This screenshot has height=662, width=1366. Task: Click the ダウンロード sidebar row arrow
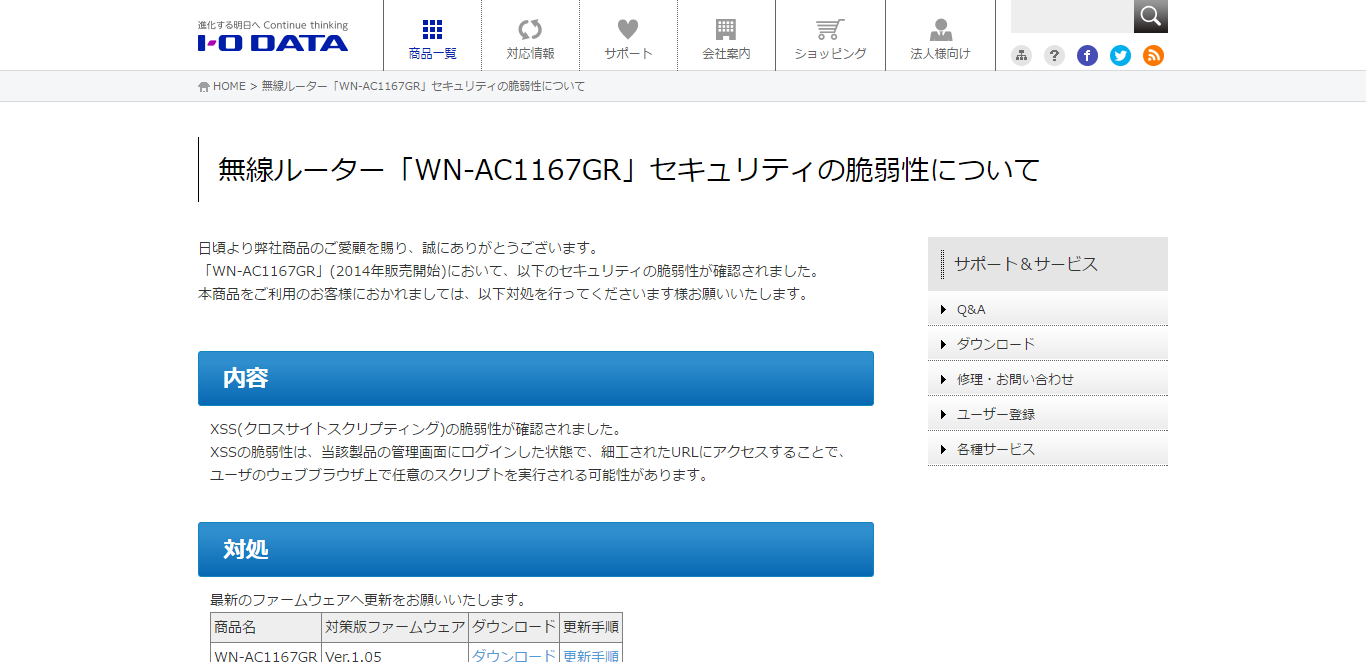(x=944, y=344)
